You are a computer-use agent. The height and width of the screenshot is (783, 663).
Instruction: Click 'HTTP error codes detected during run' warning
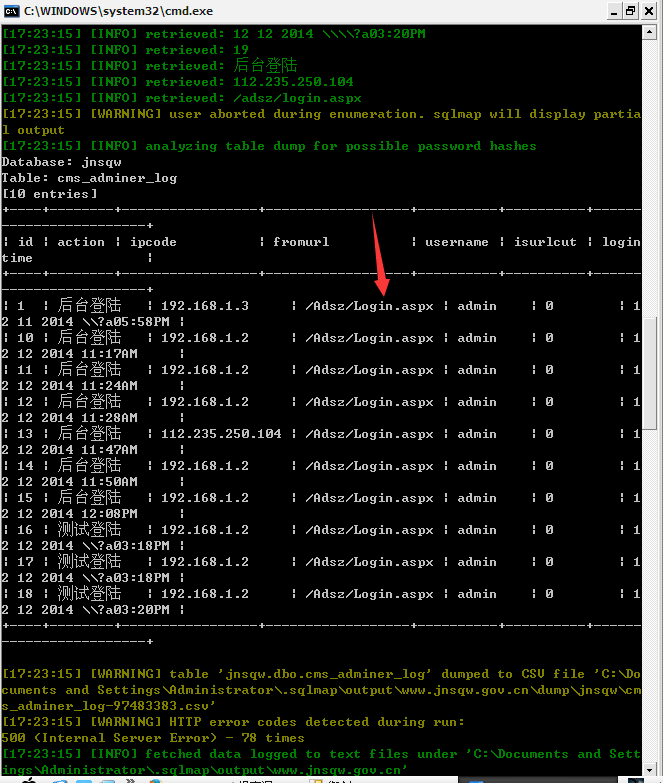coord(233,722)
